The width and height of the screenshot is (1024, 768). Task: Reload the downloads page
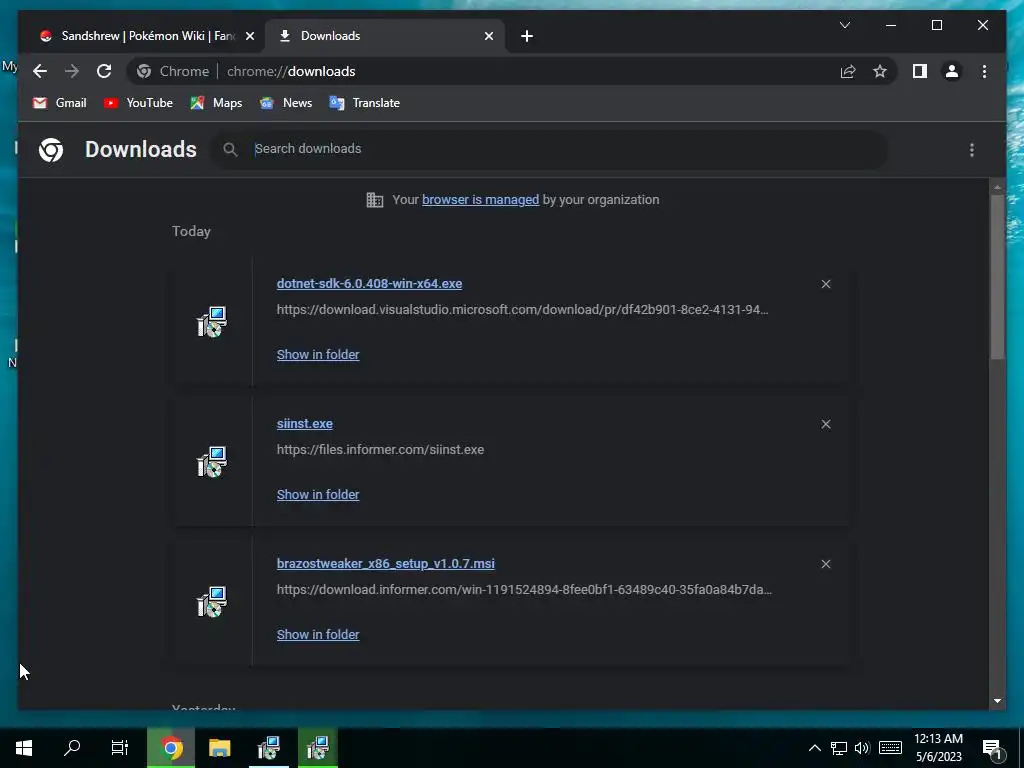click(104, 71)
